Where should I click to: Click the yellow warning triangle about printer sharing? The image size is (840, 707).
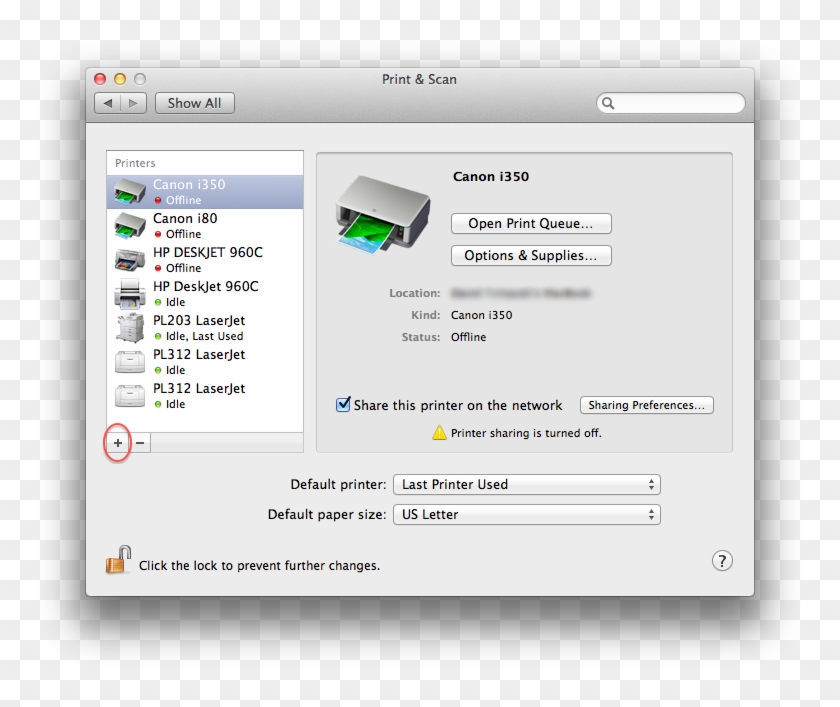[x=440, y=433]
